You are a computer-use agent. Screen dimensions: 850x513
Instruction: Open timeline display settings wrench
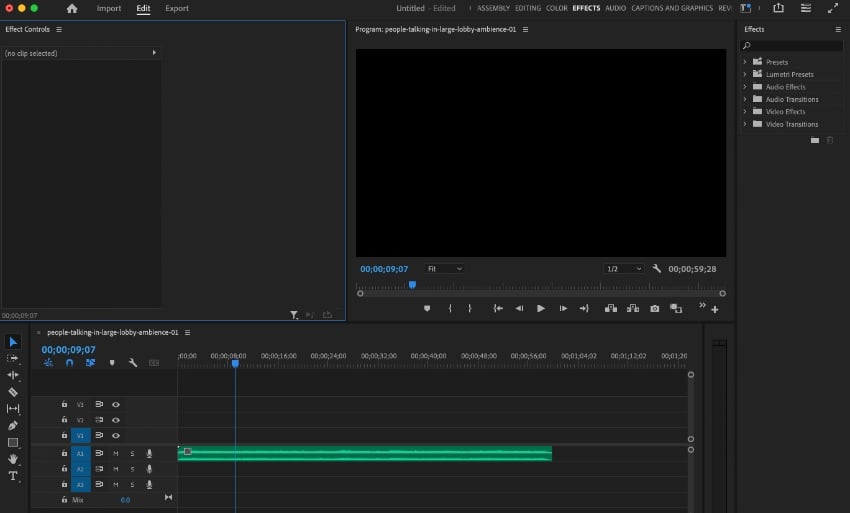pyautogui.click(x=133, y=363)
